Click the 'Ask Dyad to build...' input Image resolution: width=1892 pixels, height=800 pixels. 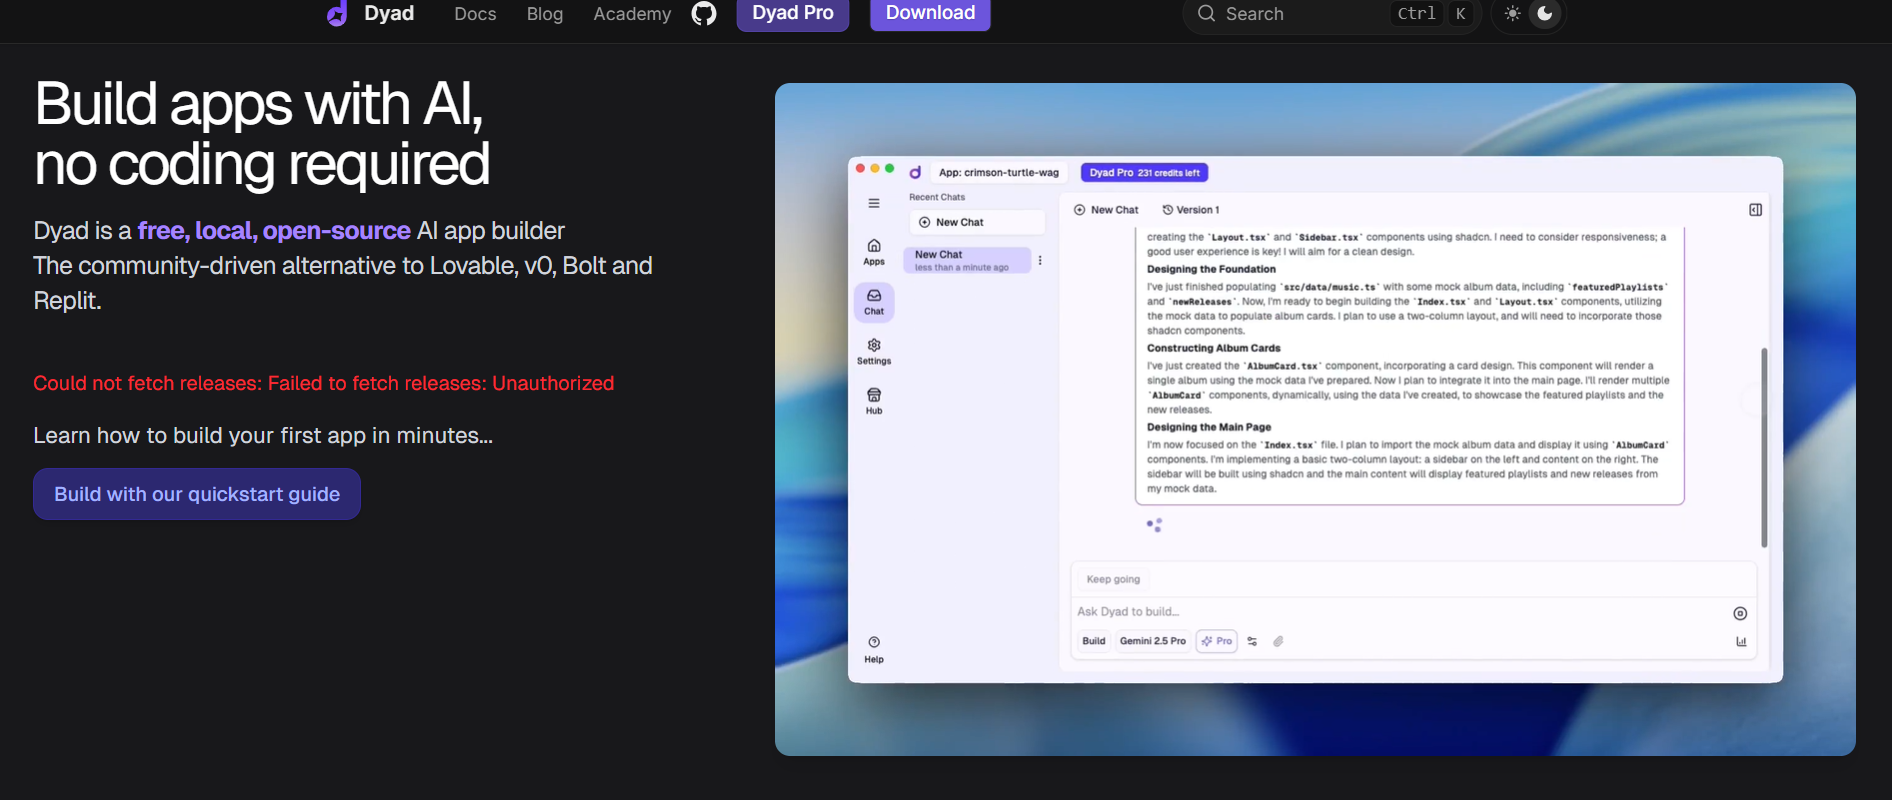pos(1400,612)
